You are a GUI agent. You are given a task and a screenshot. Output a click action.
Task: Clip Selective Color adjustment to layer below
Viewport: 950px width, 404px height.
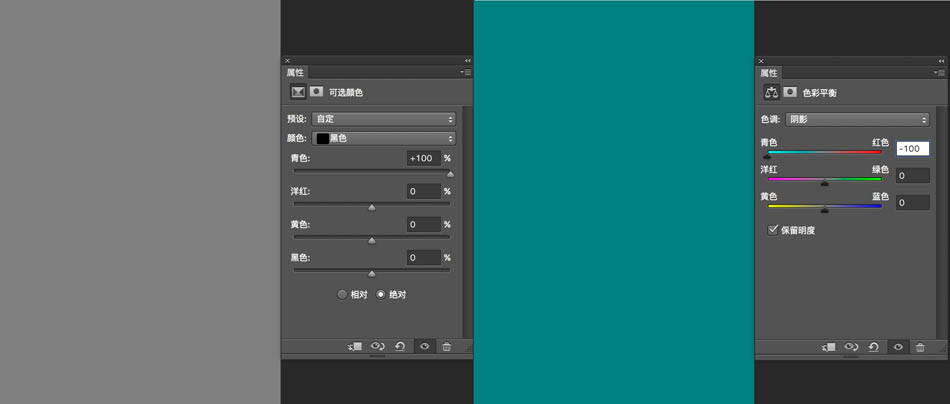(x=354, y=346)
